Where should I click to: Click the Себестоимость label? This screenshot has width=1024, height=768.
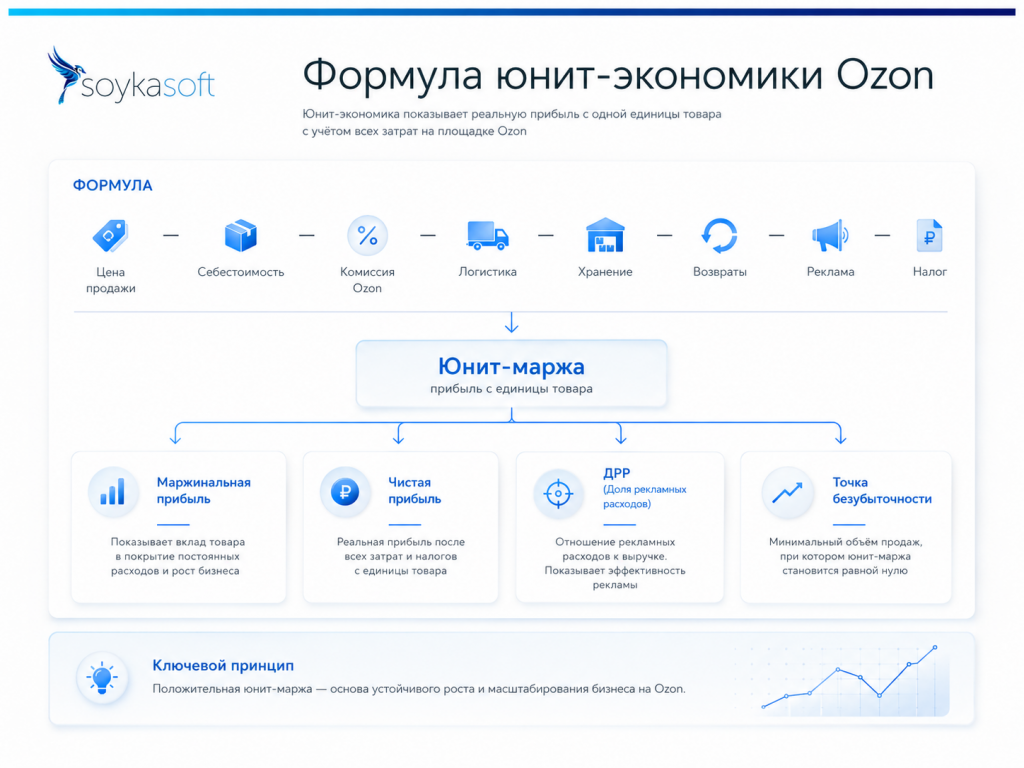click(241, 272)
